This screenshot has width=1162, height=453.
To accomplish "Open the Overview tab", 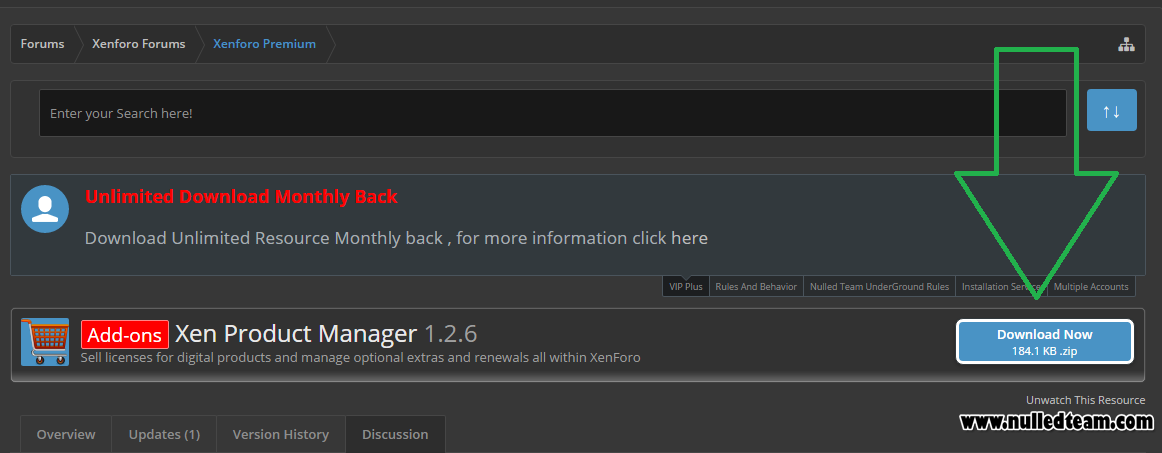I will (66, 434).
